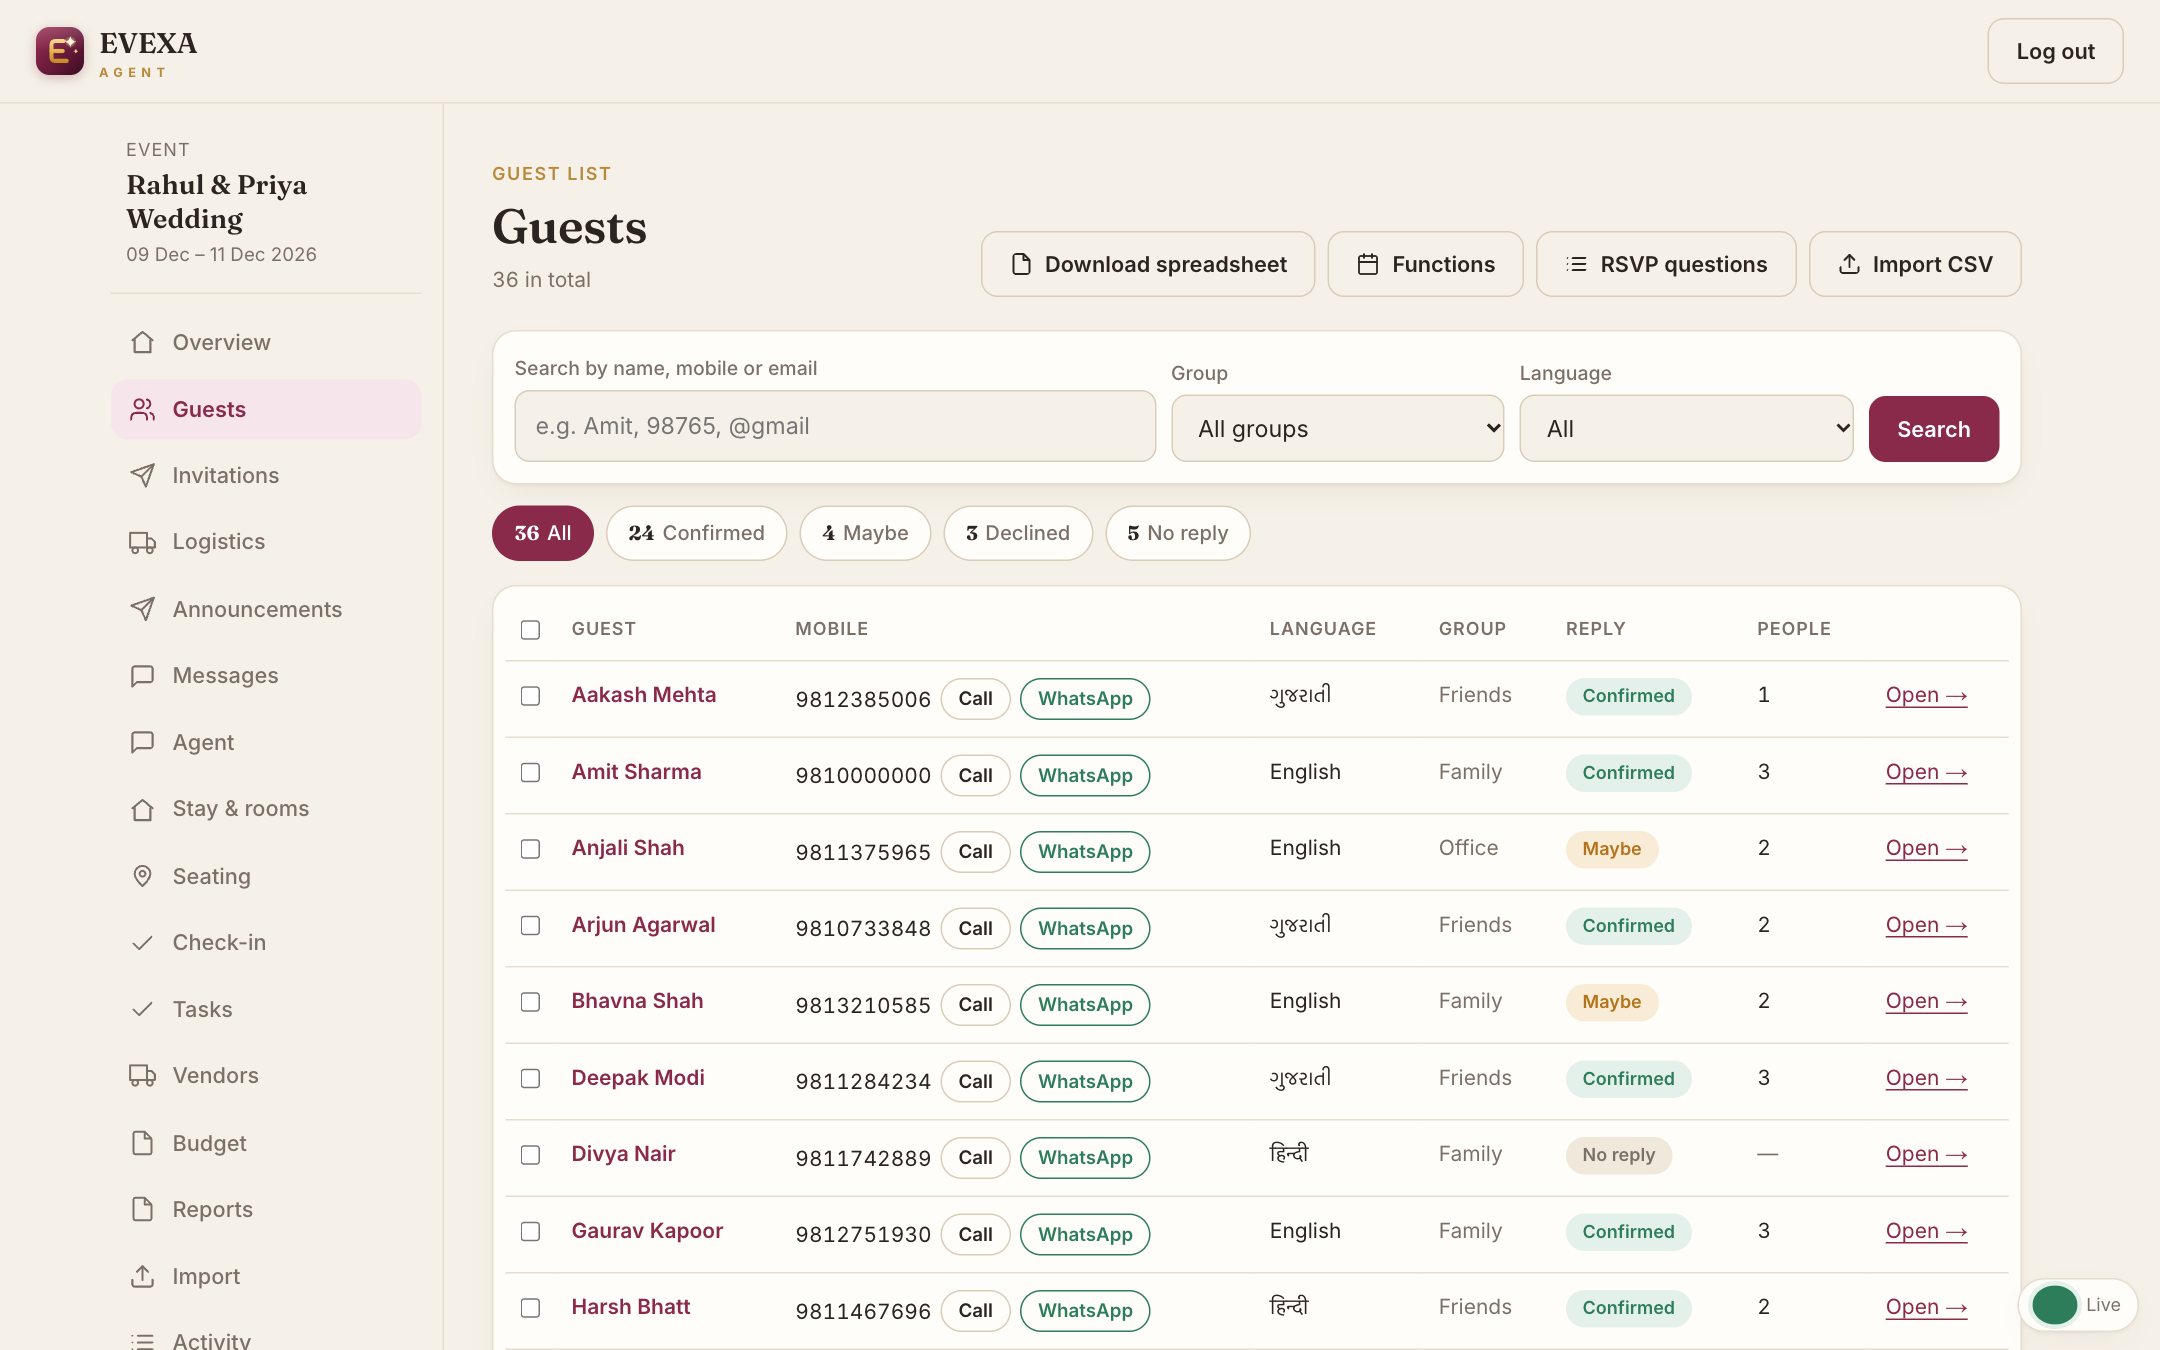The width and height of the screenshot is (2160, 1350).
Task: Toggle the select-all guests checkbox
Action: (530, 629)
